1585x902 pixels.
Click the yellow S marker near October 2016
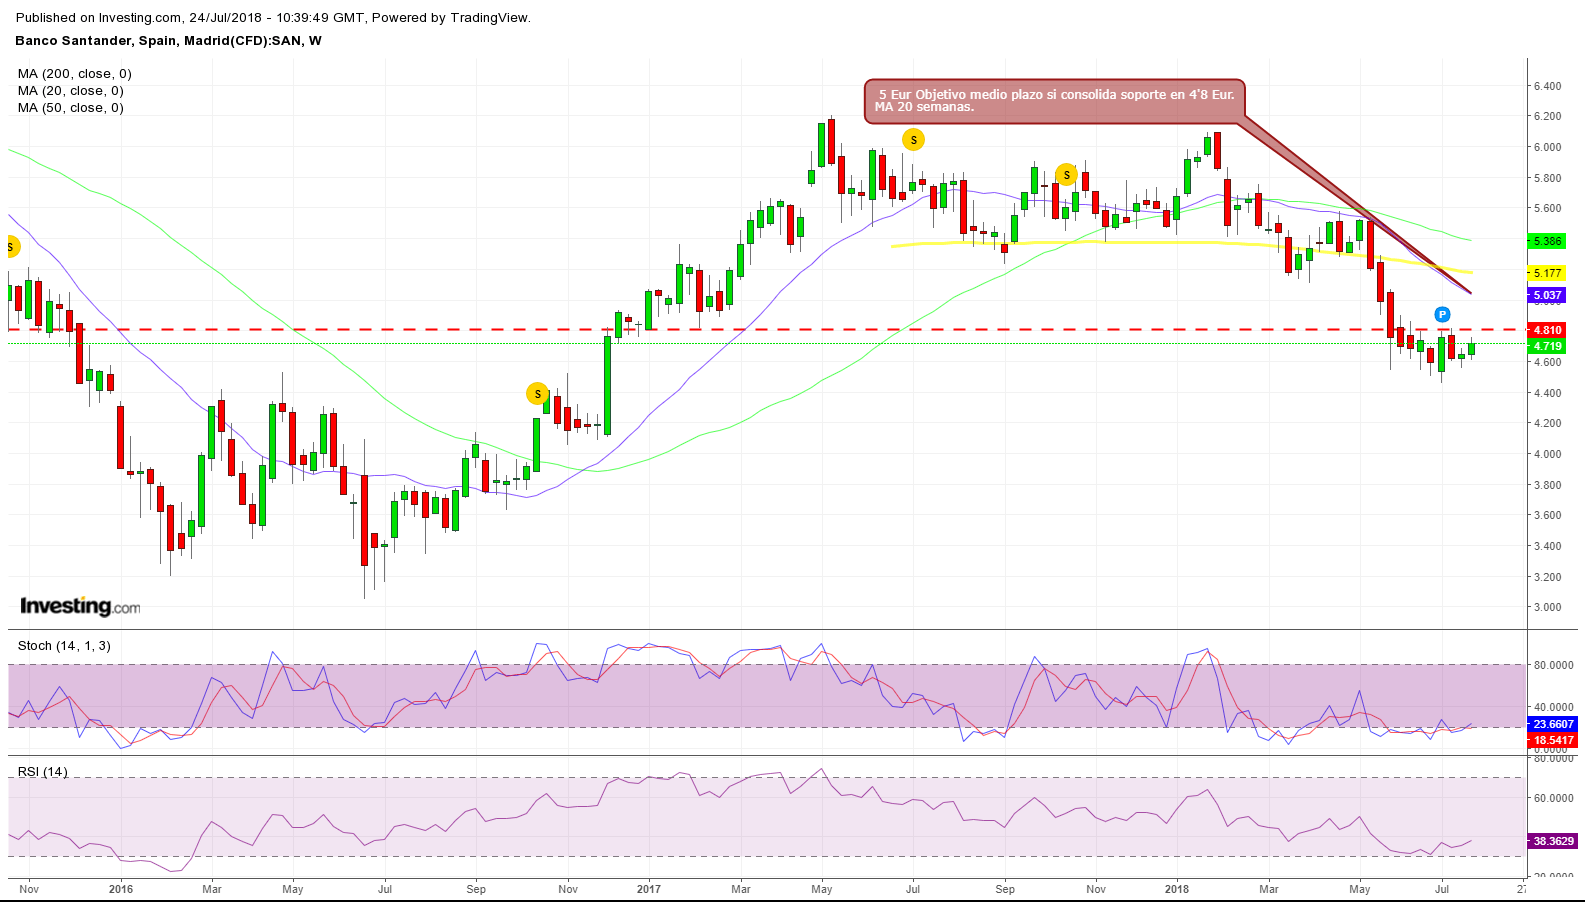(x=537, y=394)
